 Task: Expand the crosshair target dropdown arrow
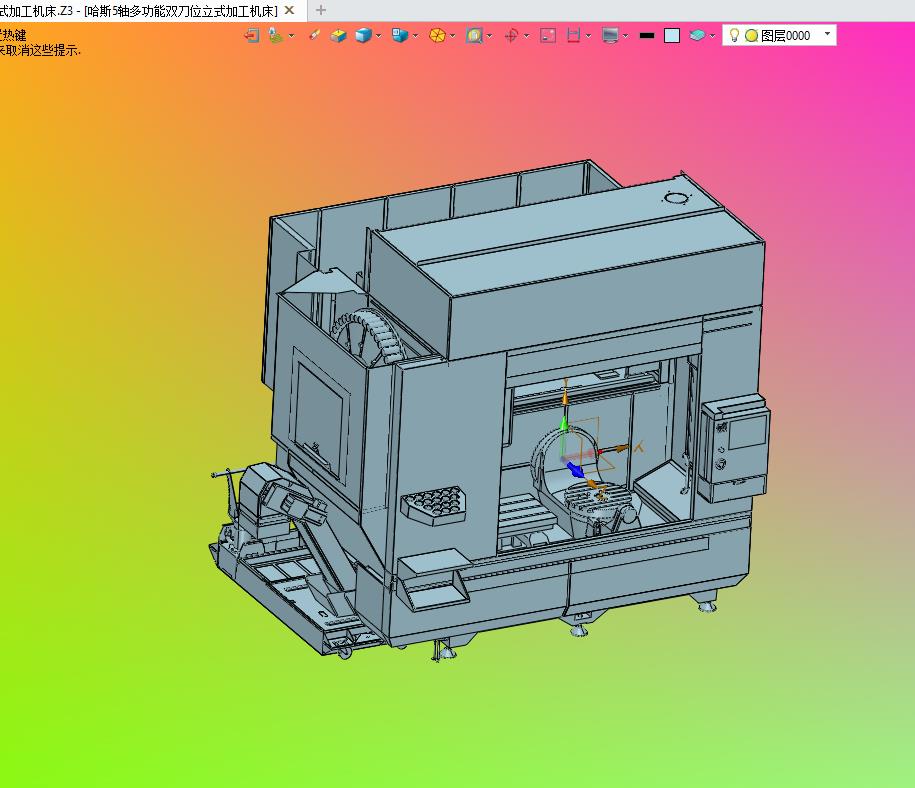click(x=527, y=36)
